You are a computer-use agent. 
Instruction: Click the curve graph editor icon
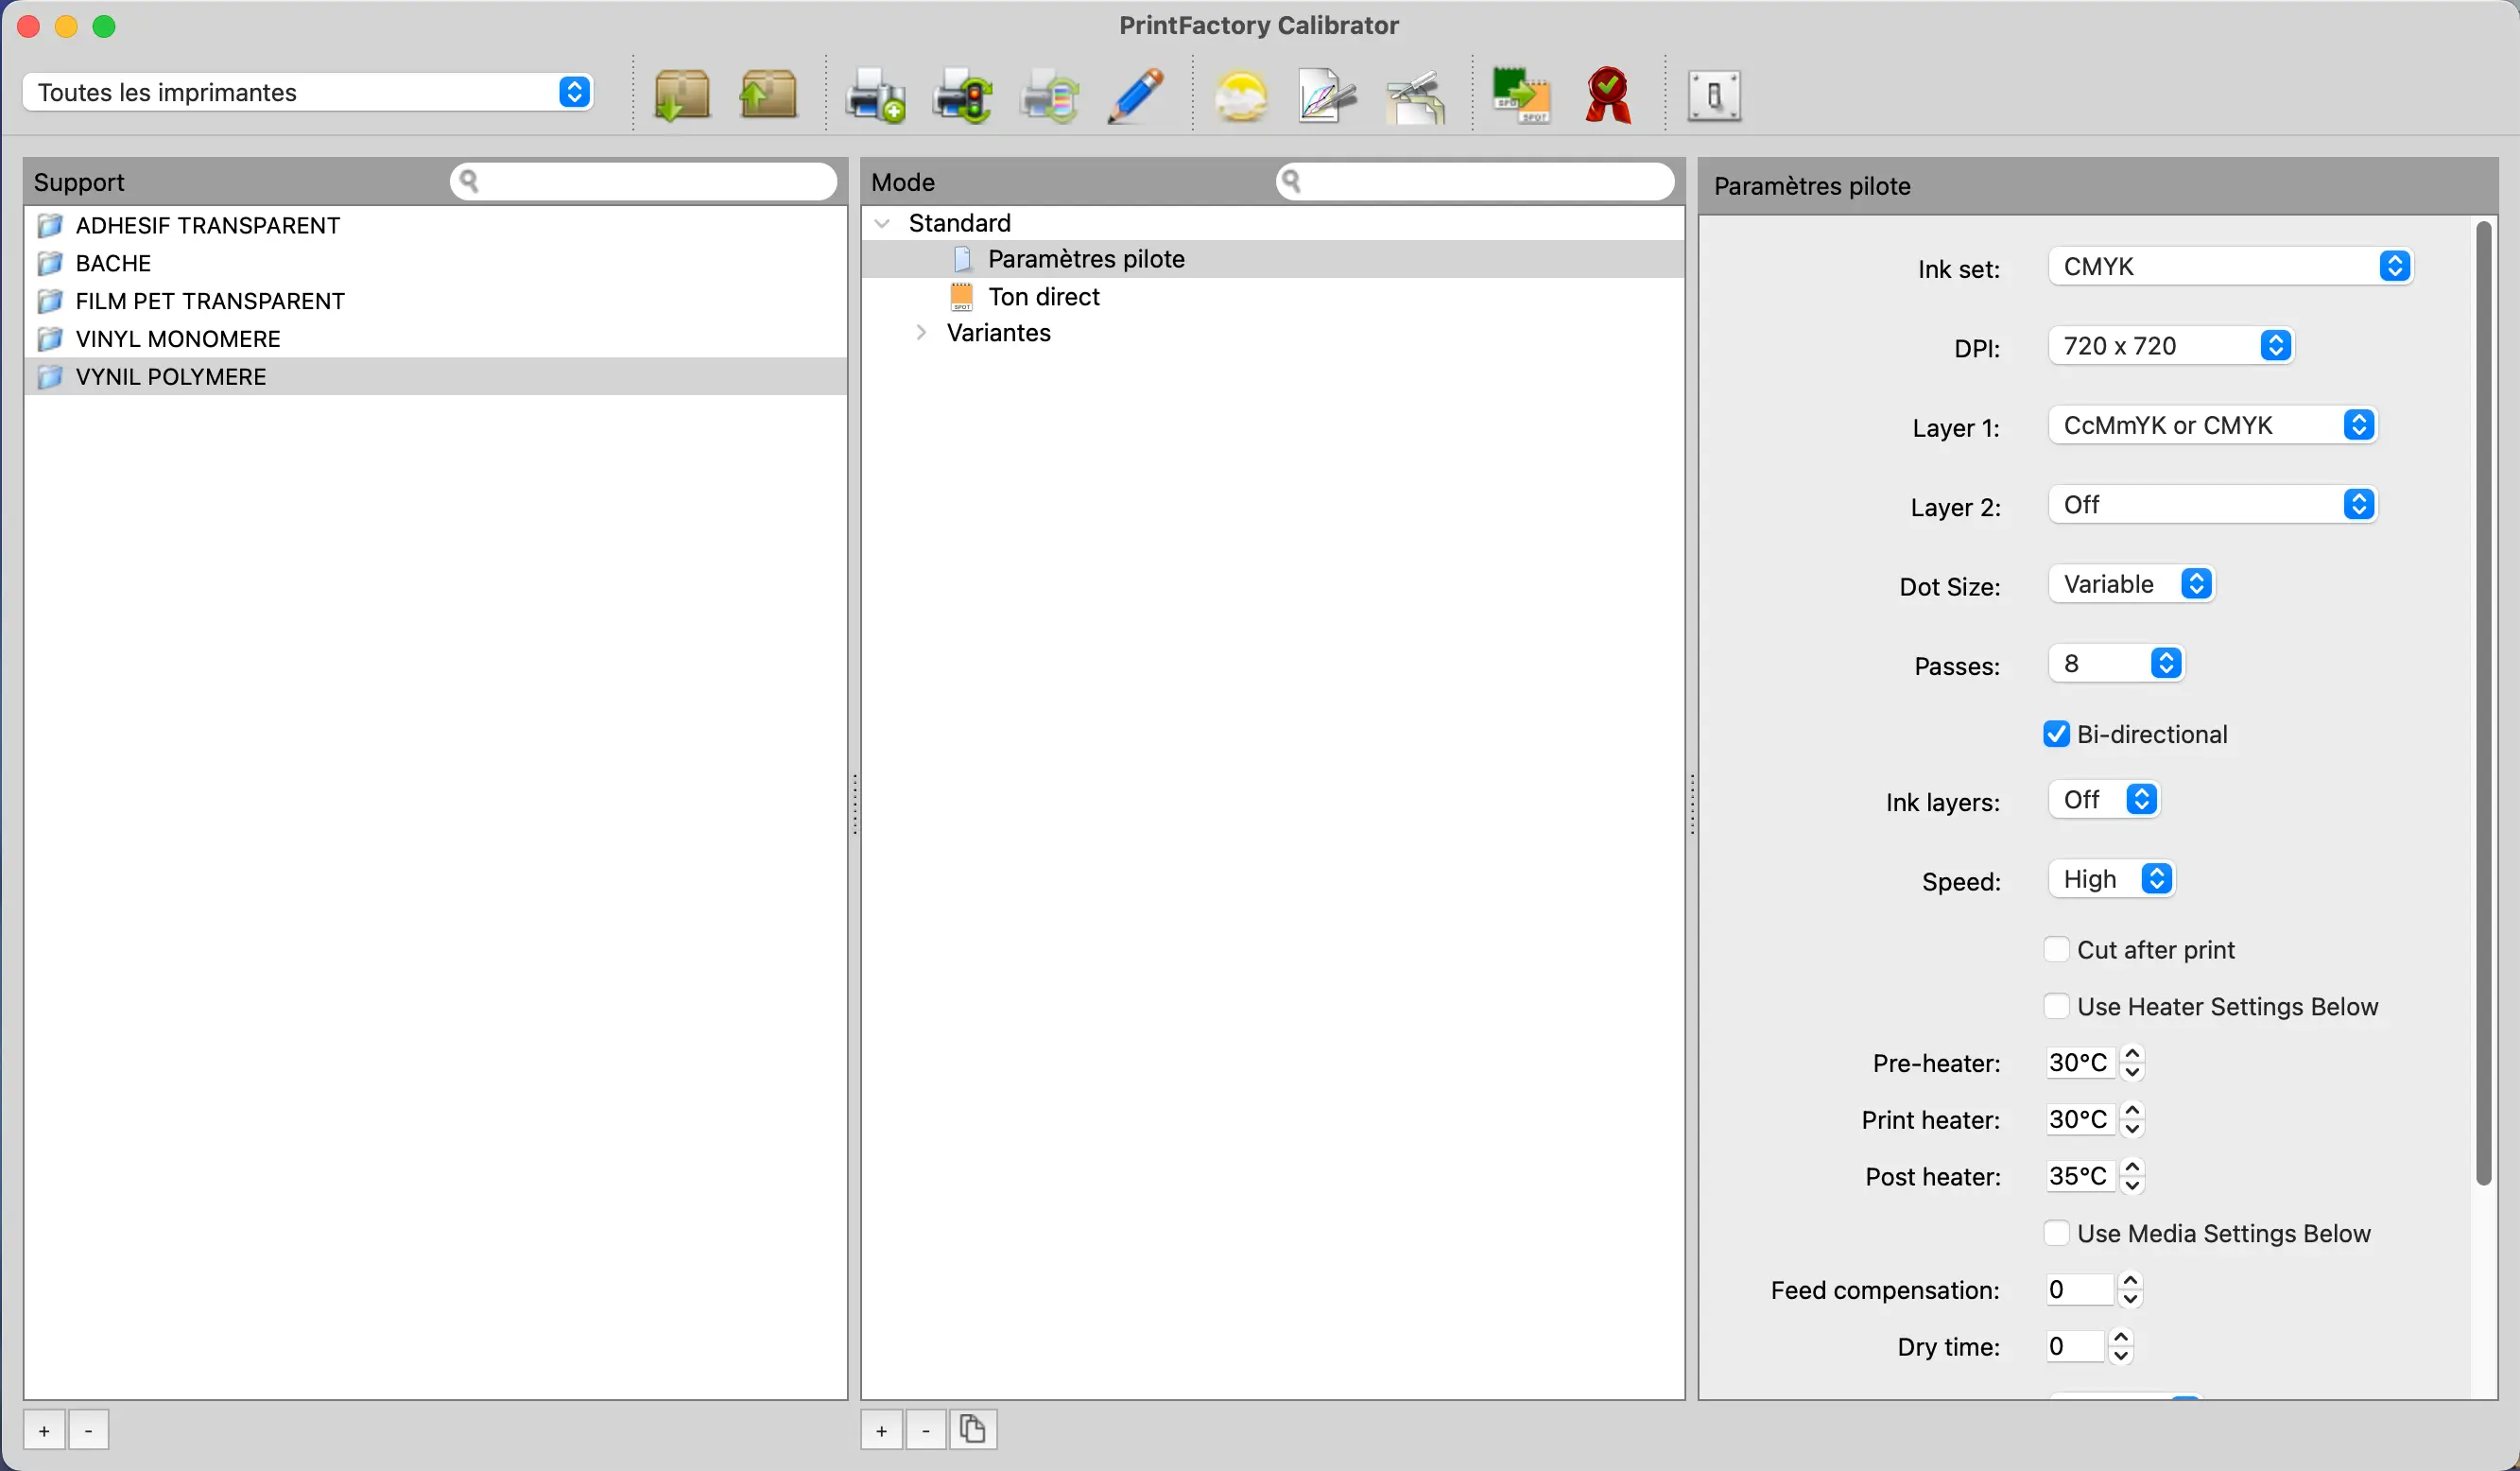[1327, 96]
